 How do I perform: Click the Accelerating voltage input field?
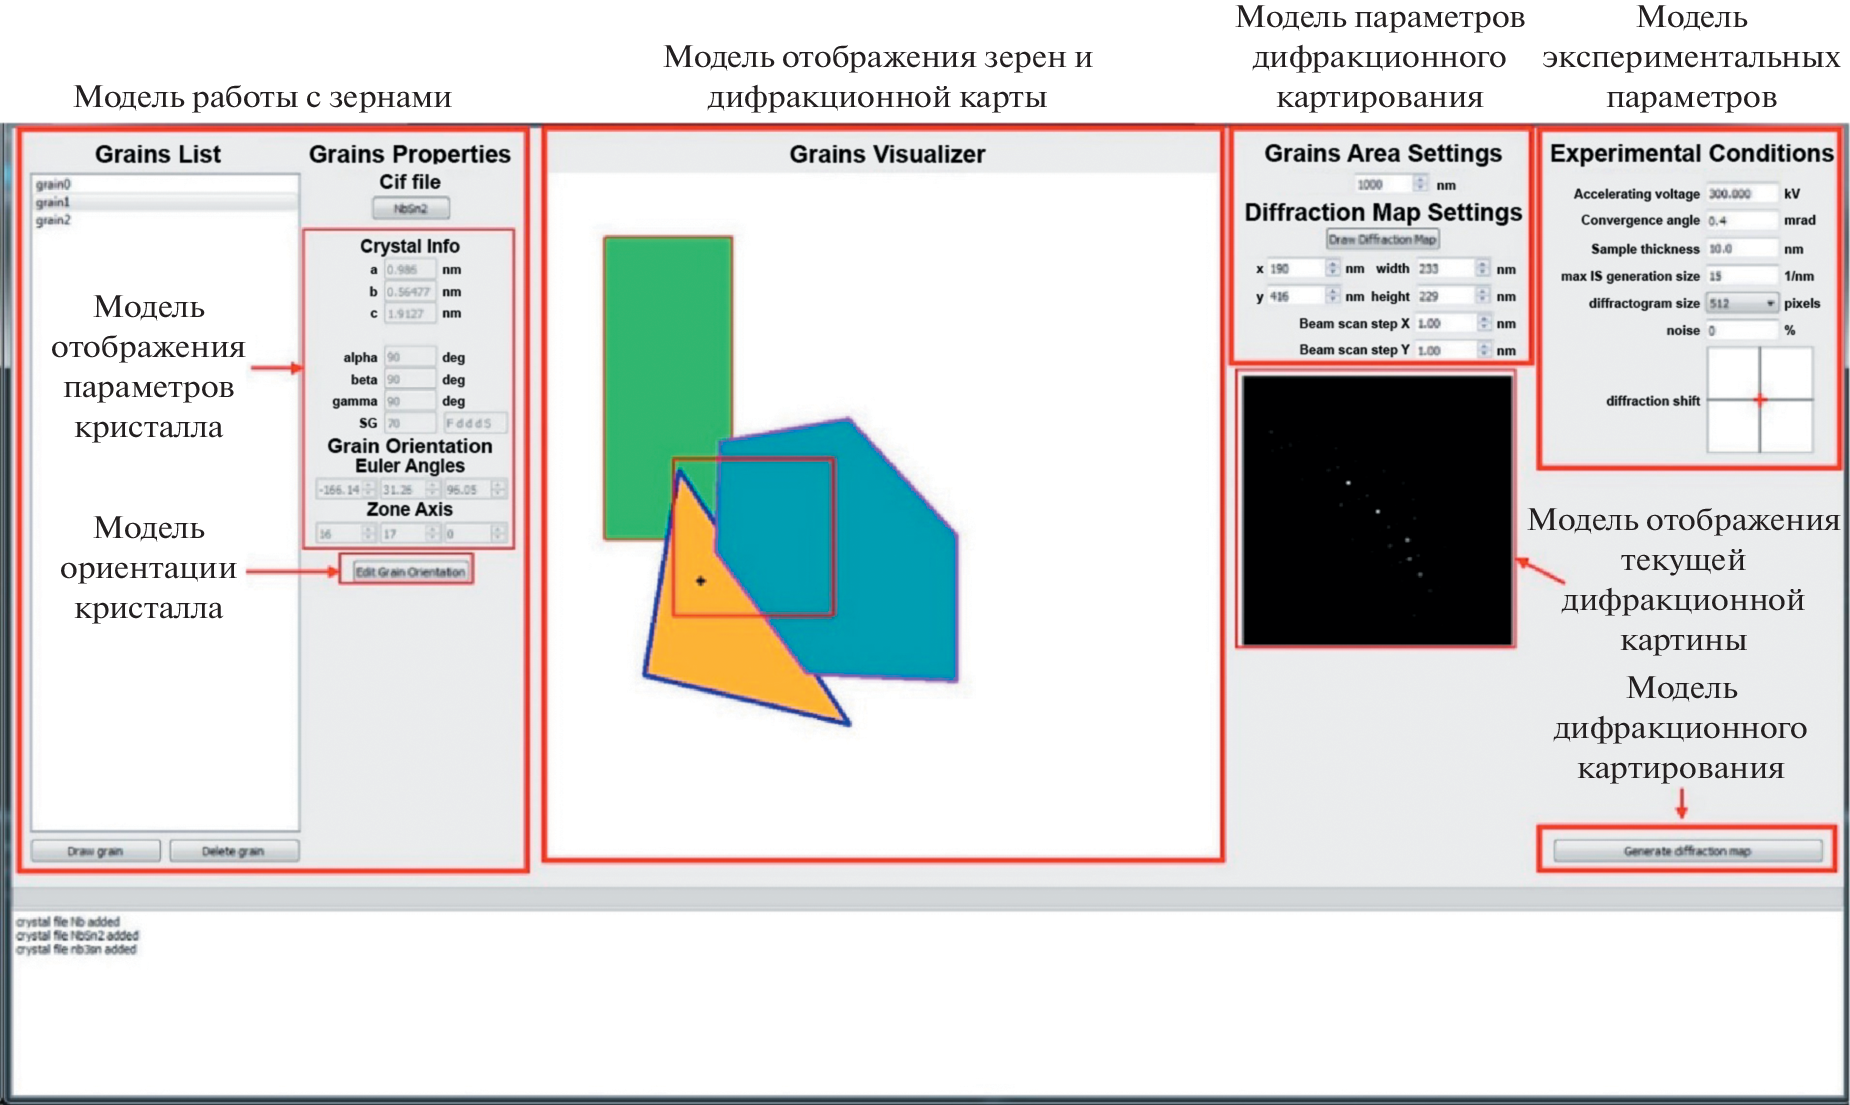point(1741,194)
